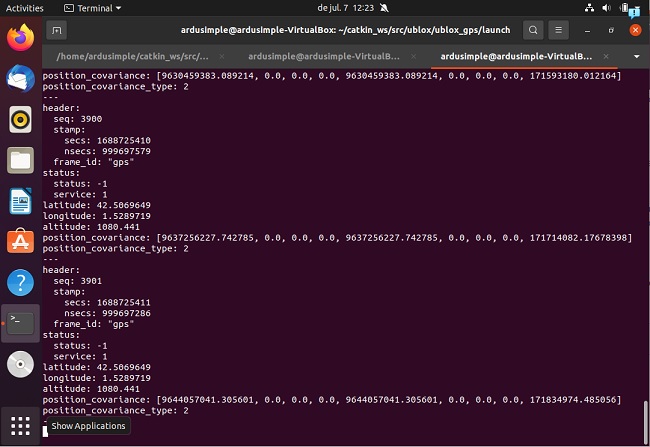
Task: Click the disc media icon in dock
Action: pyautogui.click(x=20, y=364)
